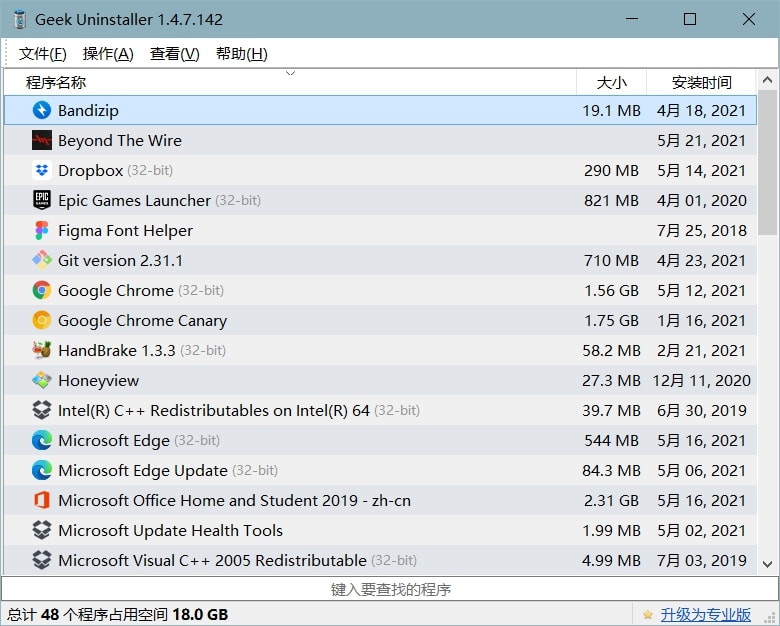This screenshot has height=626, width=780.
Task: Click the Intel(R) C++ Redistributables icon
Action: click(x=42, y=410)
